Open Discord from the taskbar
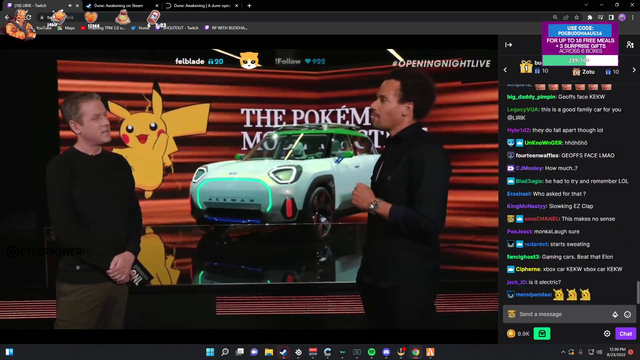This screenshot has width=640, height=360. coord(386,352)
